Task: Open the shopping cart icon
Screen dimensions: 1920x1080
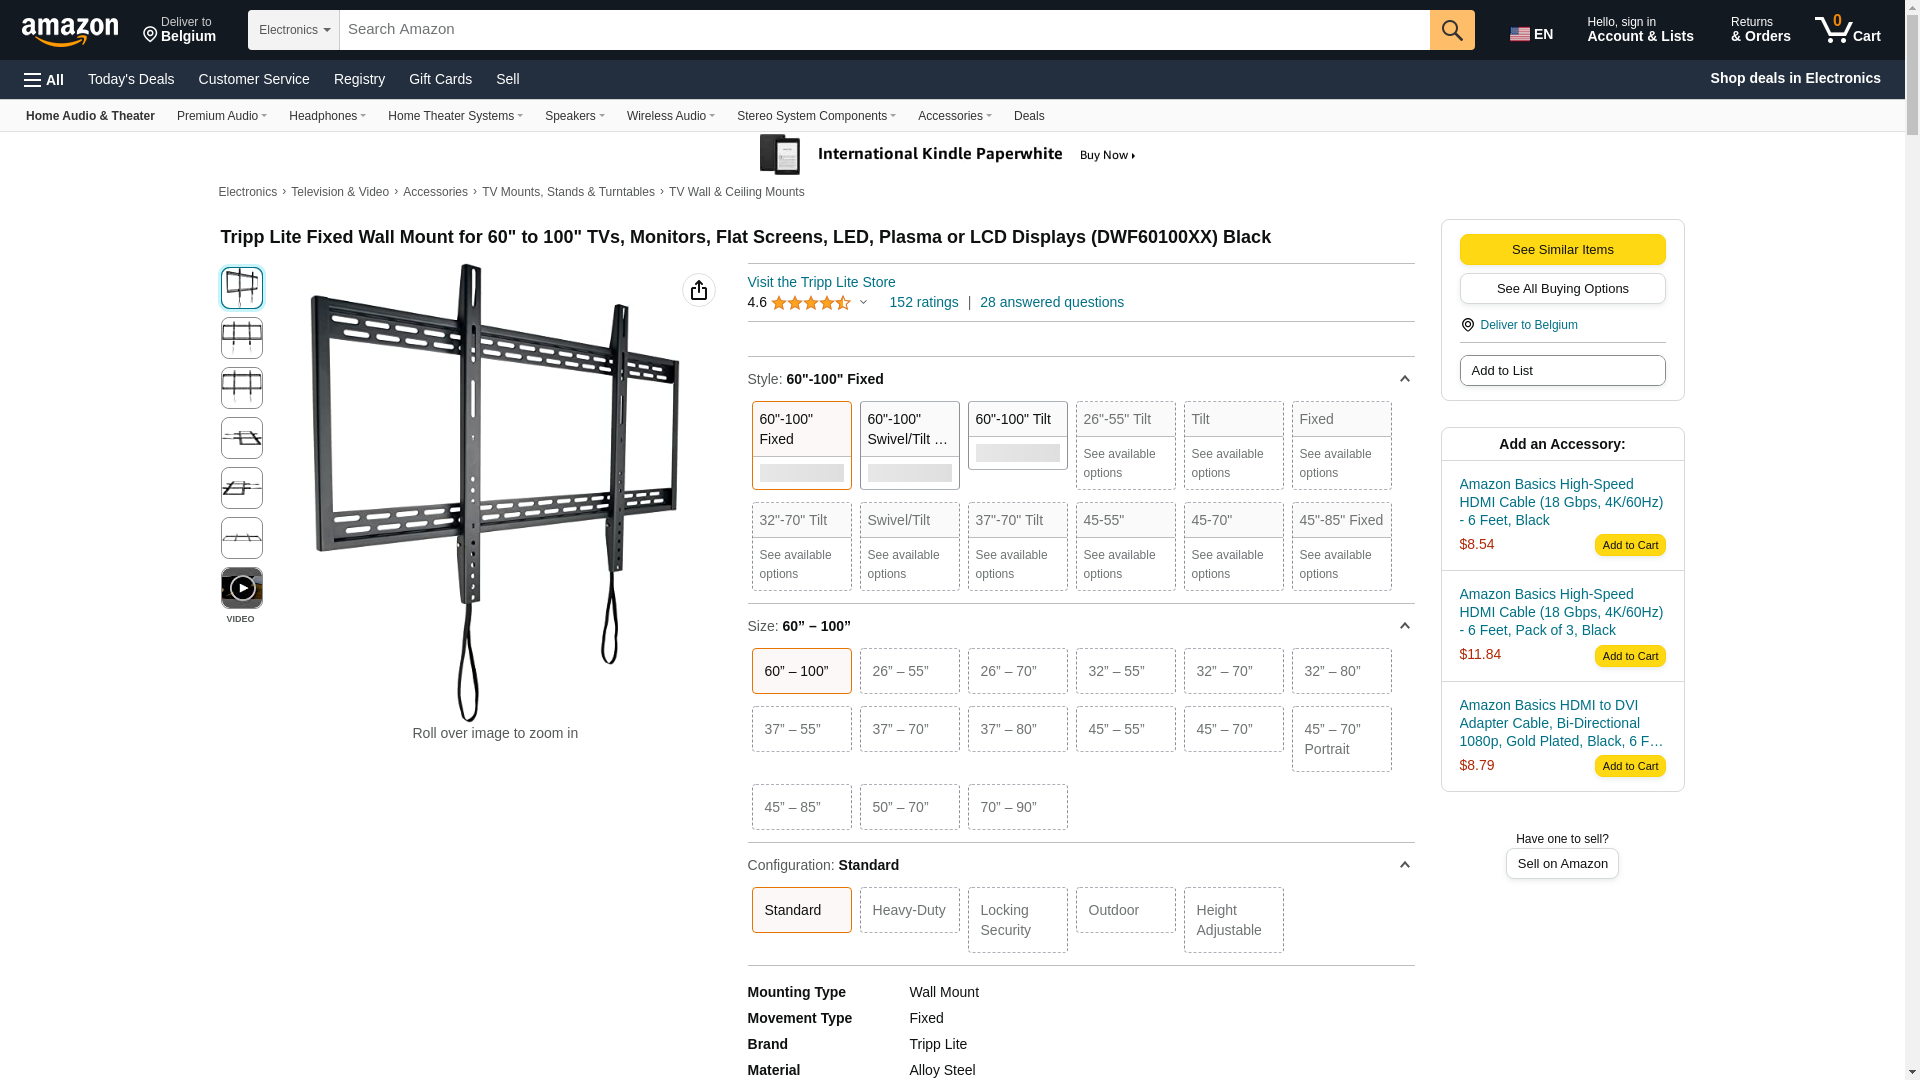Action: [1847, 30]
